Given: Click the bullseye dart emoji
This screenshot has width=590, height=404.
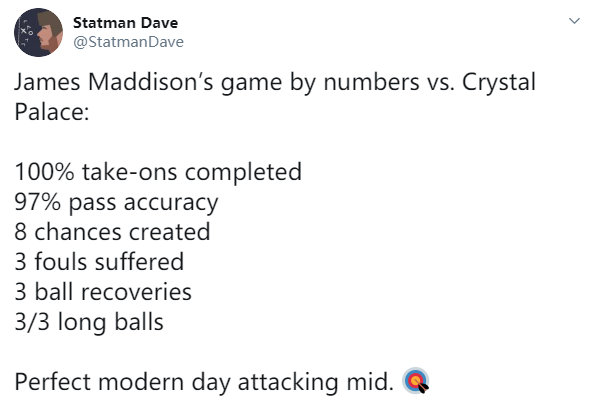Looking at the screenshot, I should 416,381.
